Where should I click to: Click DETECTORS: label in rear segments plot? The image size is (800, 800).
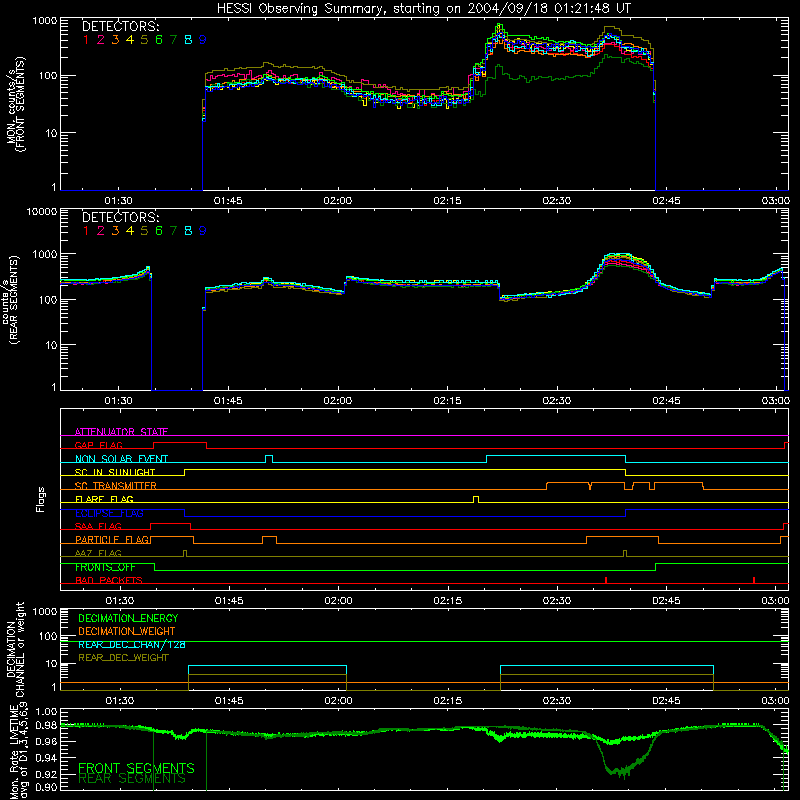[x=120, y=217]
